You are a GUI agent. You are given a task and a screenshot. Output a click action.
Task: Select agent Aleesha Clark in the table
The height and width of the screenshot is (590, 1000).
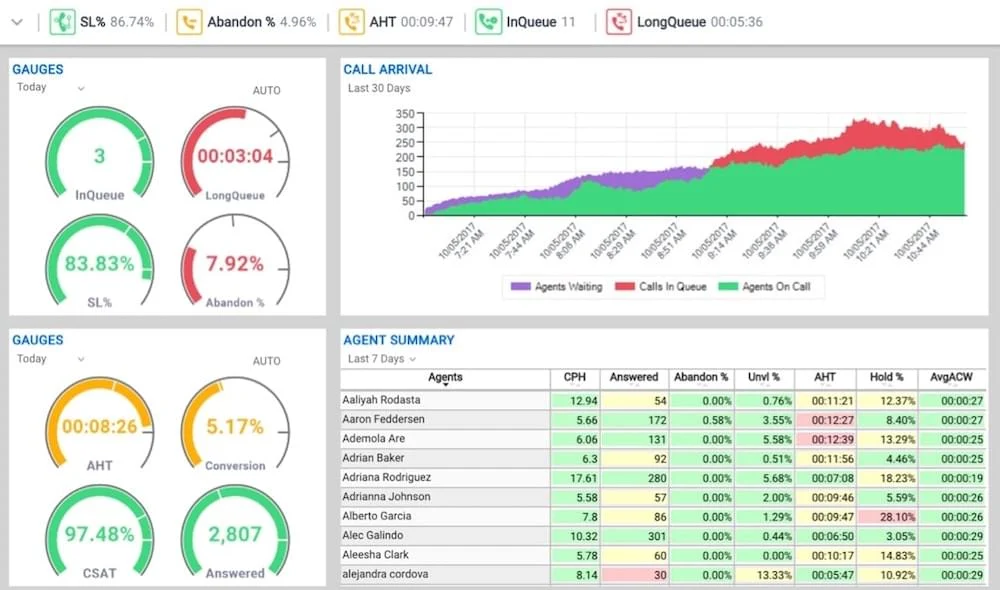click(x=375, y=554)
